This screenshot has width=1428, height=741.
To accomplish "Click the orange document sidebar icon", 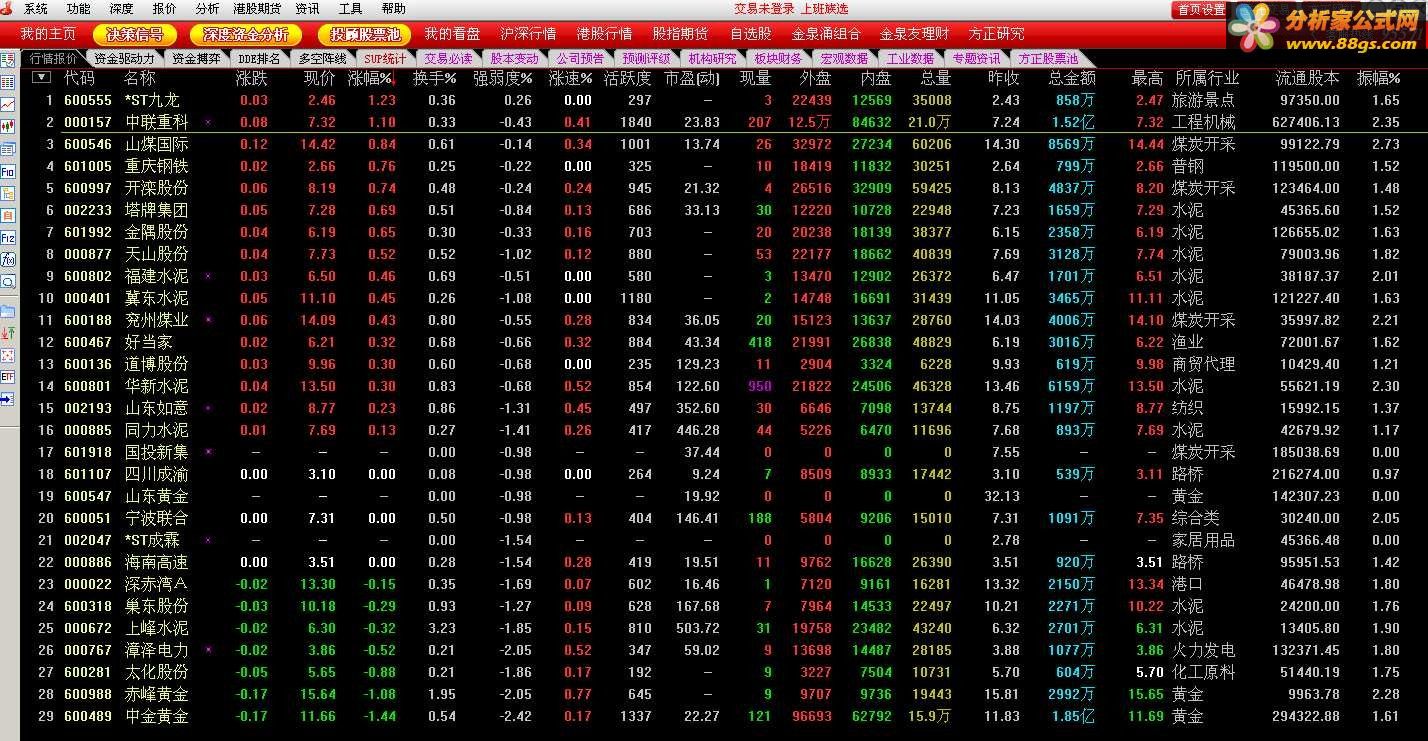I will 7,215.
